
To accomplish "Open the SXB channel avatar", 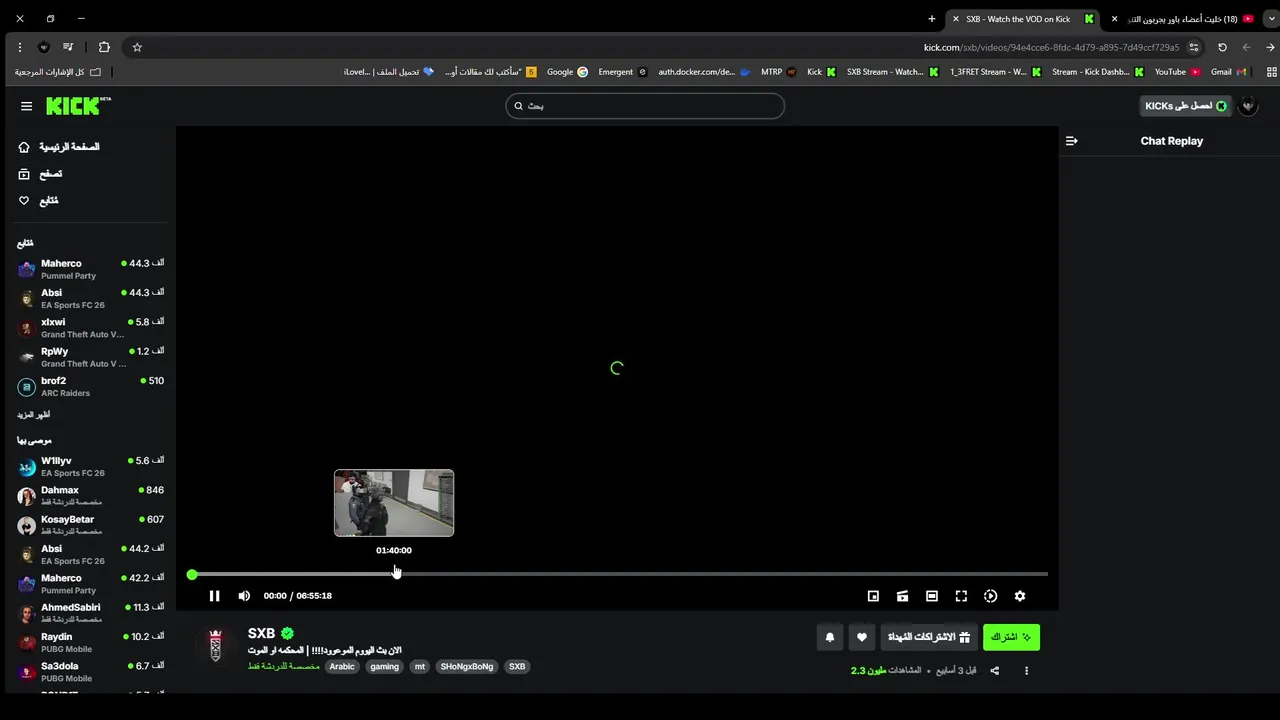I will [215, 646].
